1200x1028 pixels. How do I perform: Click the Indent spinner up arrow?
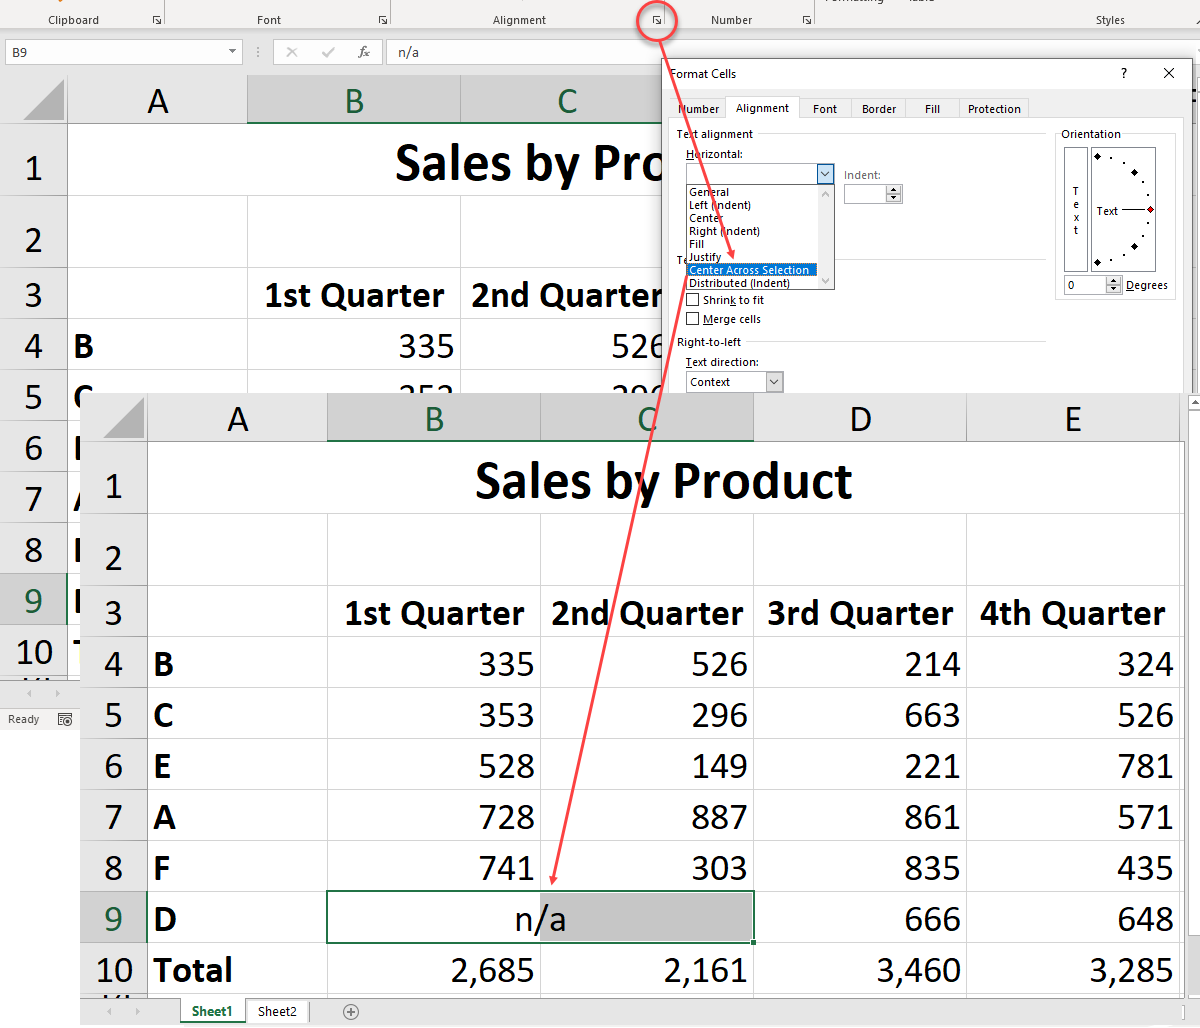[x=894, y=189]
